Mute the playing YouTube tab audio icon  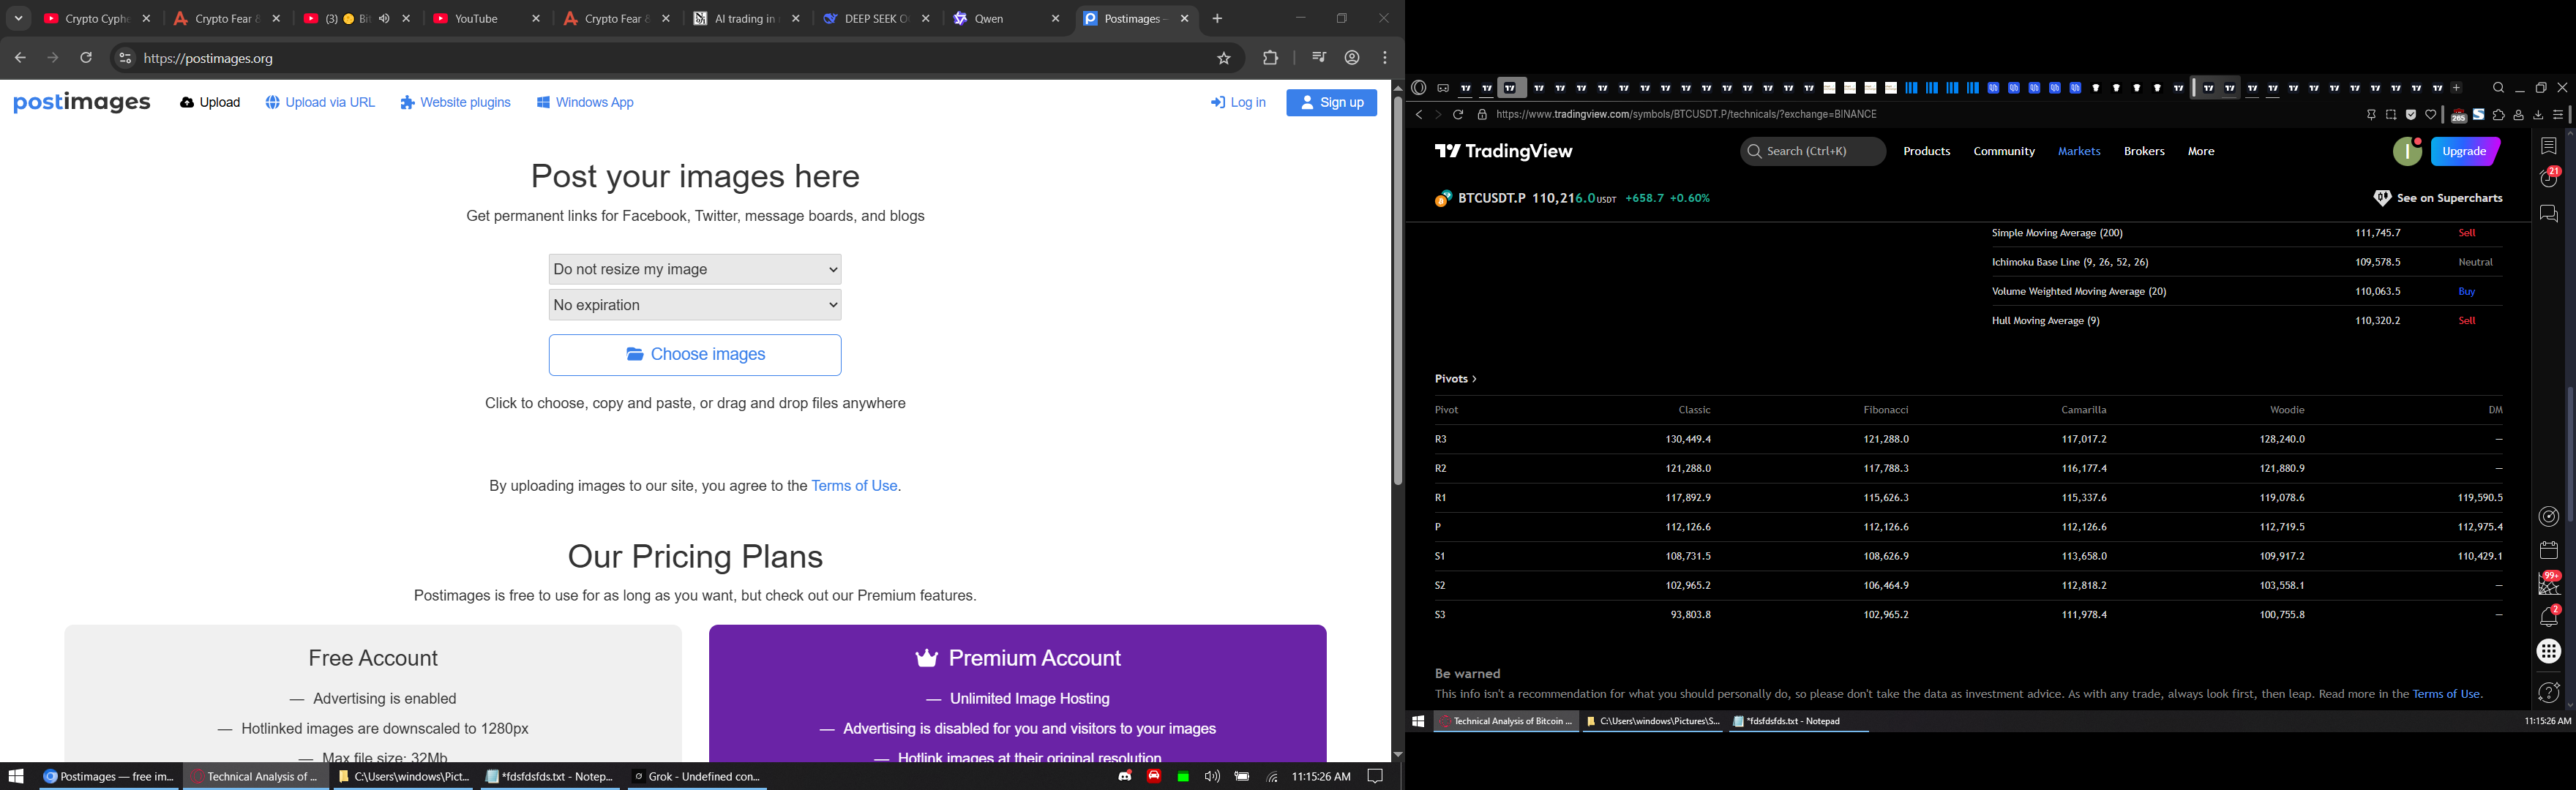pyautogui.click(x=385, y=19)
